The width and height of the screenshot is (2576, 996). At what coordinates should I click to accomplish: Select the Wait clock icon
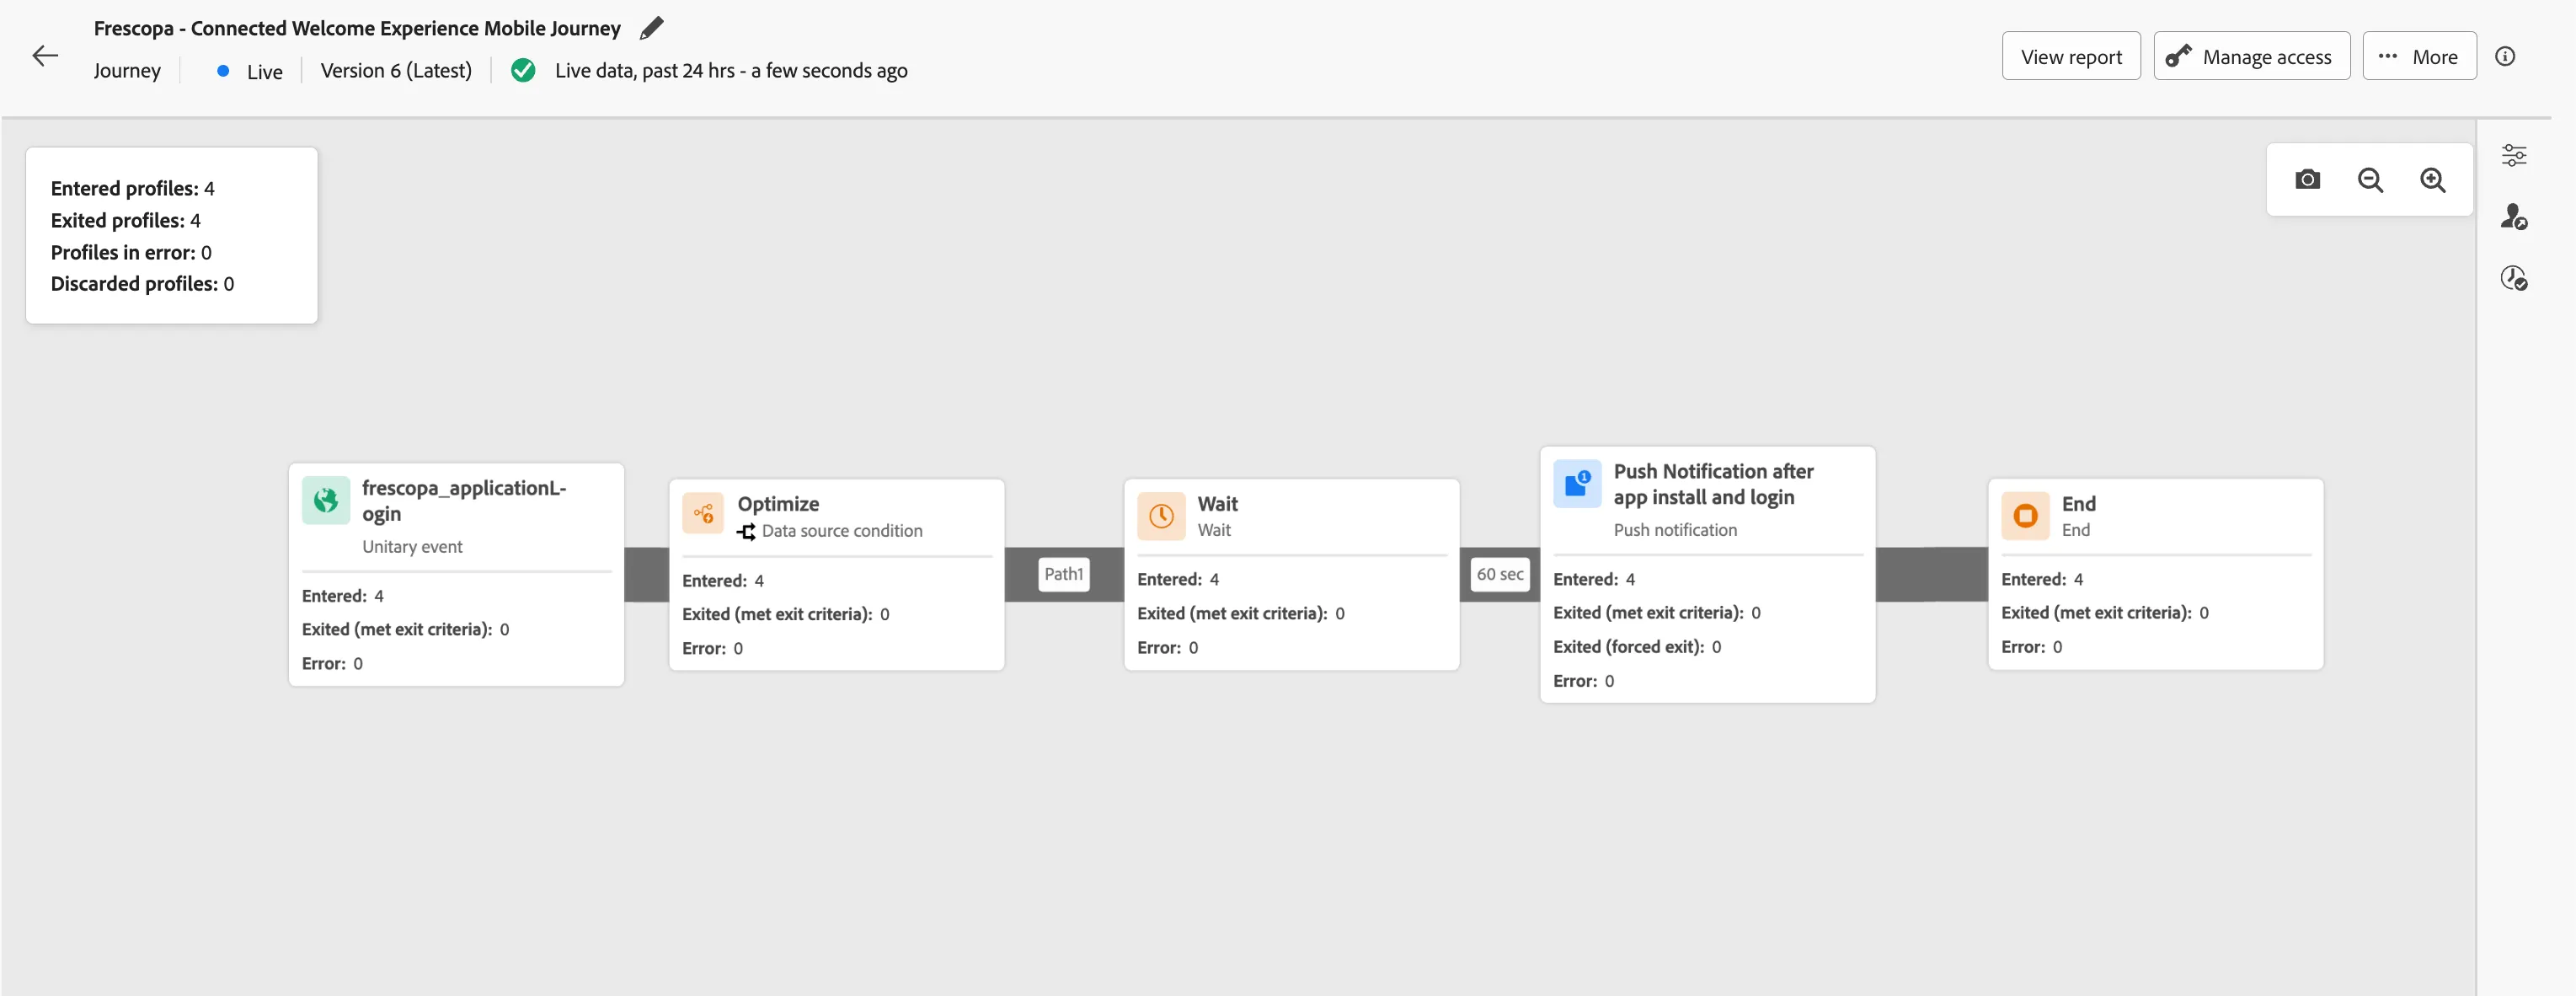[1161, 516]
